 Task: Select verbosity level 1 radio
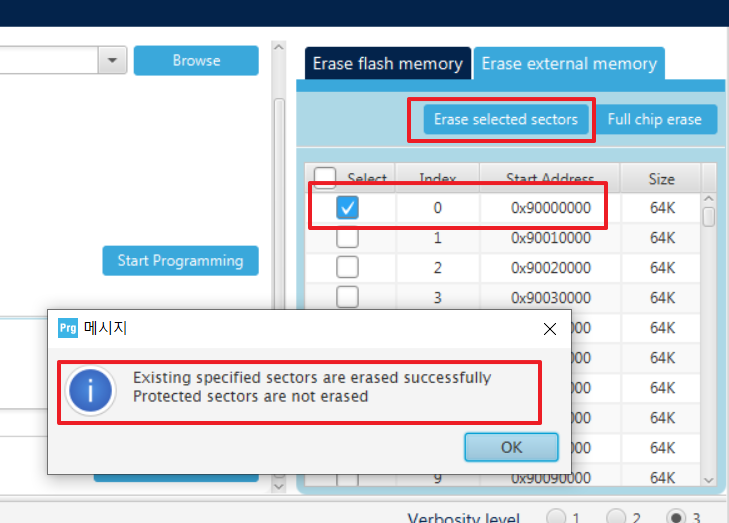[556, 517]
